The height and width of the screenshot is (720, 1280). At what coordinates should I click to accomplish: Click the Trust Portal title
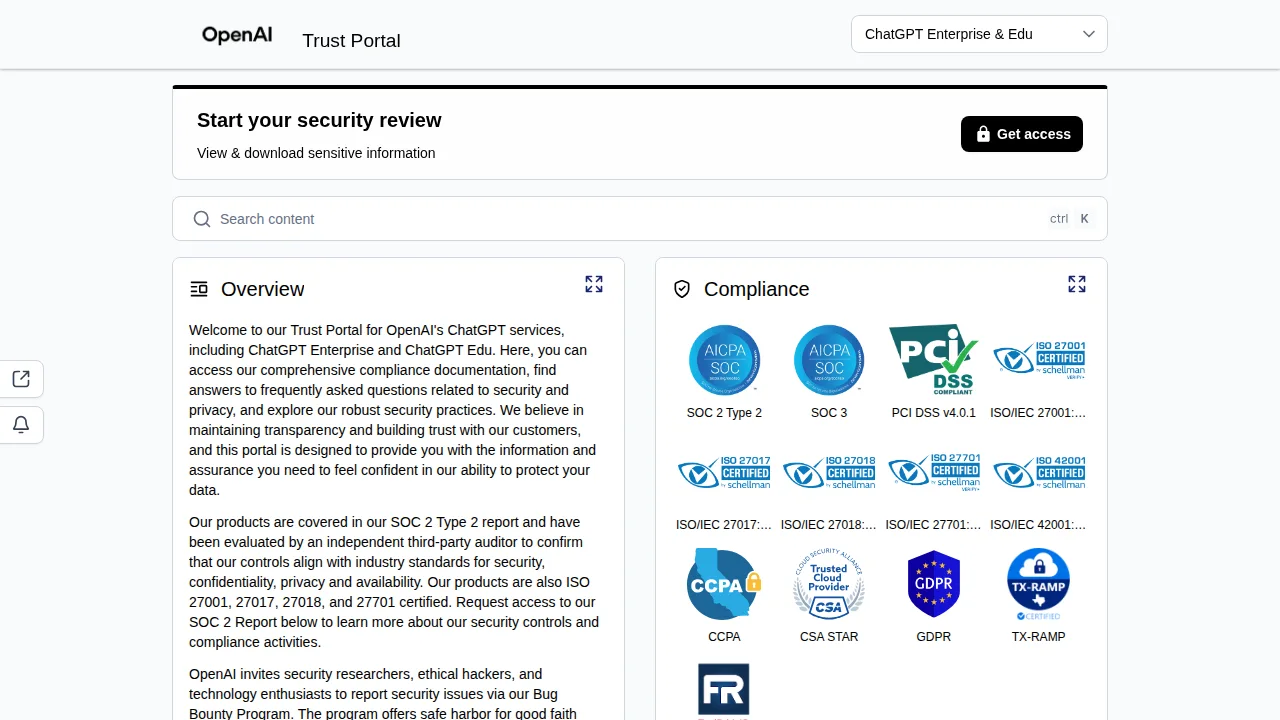click(351, 41)
